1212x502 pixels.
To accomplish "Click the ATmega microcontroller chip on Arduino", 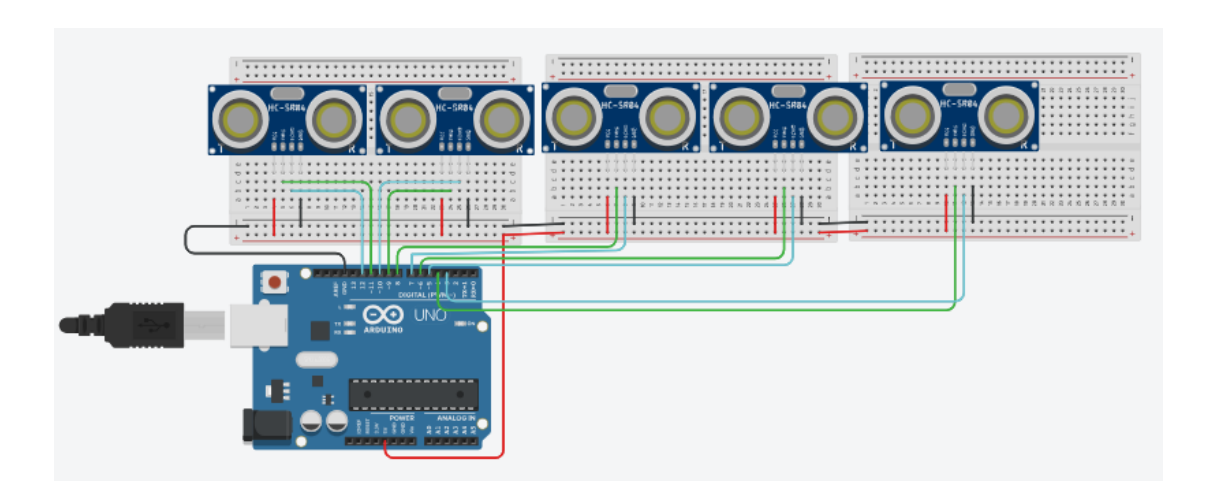I will pyautogui.click(x=407, y=395).
